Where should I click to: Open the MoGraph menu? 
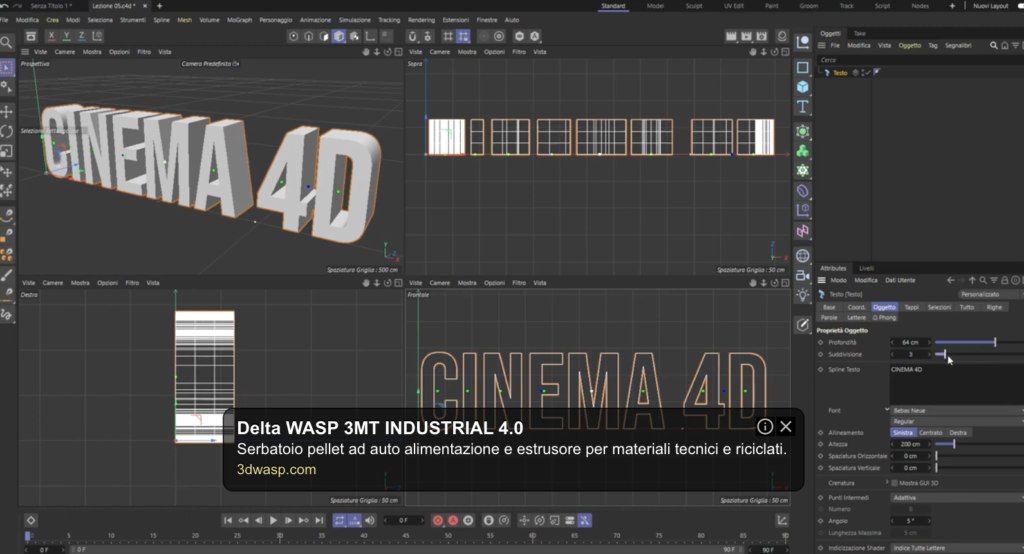[x=239, y=20]
